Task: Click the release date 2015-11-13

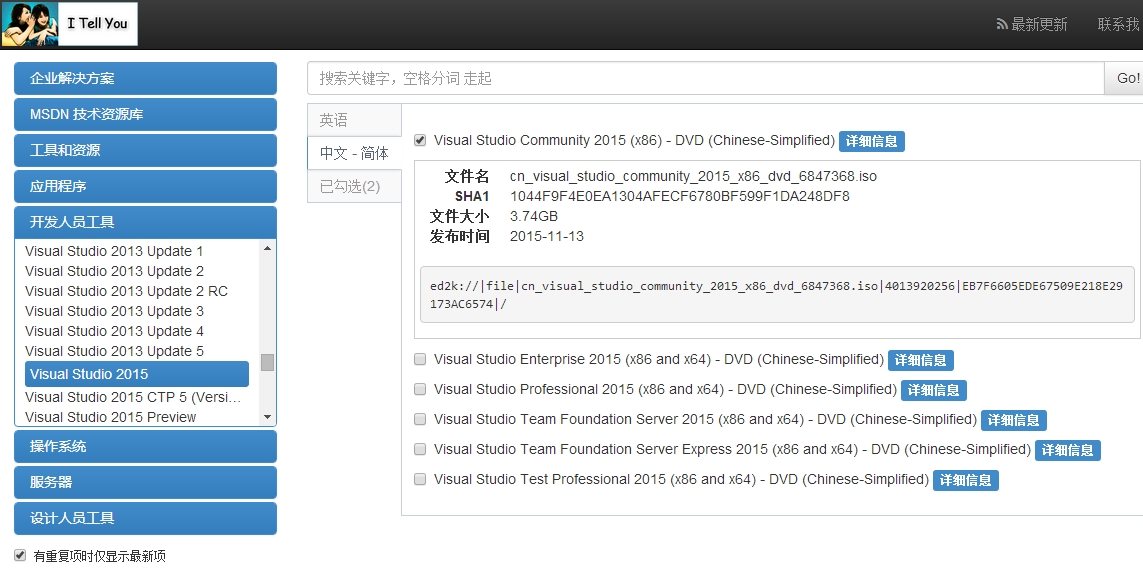Action: [547, 237]
